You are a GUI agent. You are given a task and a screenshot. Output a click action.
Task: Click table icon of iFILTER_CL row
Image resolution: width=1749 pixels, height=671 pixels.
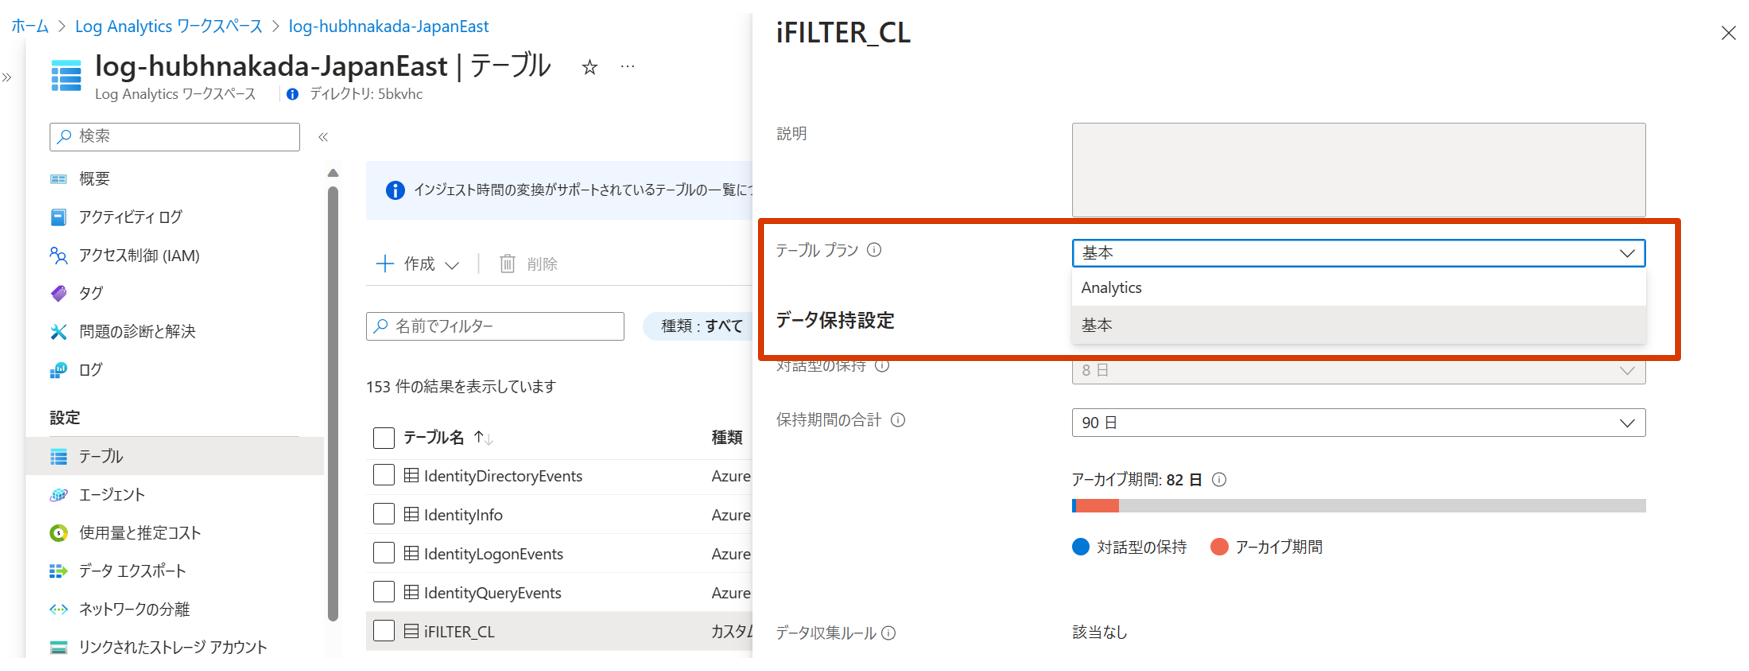[x=411, y=631]
